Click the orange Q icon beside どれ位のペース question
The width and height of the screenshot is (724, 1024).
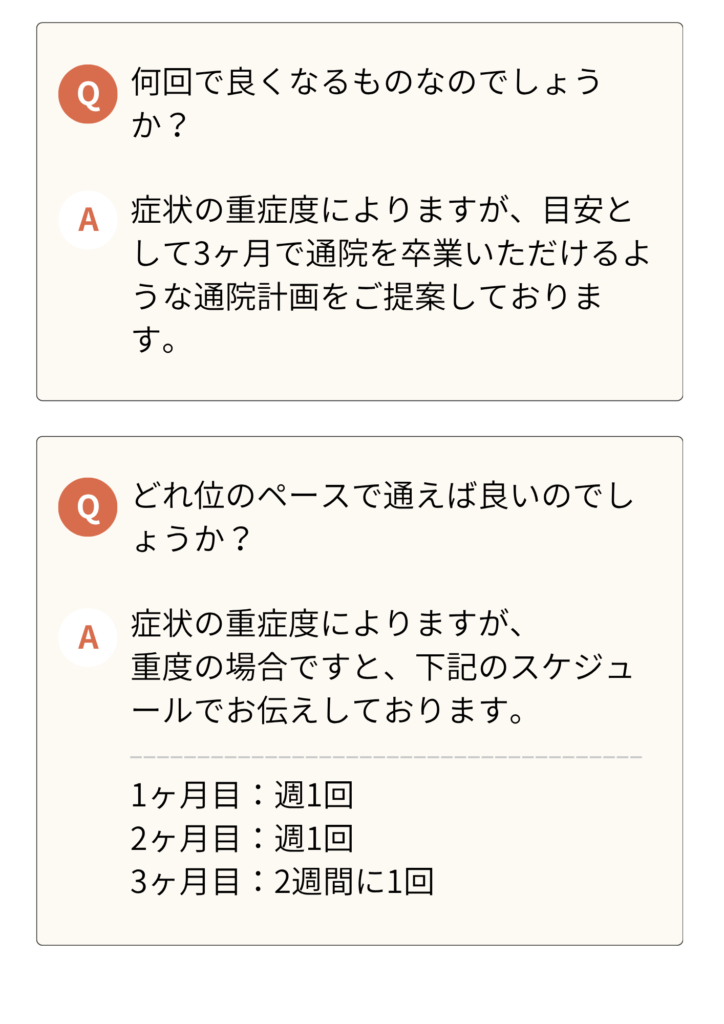[88, 507]
